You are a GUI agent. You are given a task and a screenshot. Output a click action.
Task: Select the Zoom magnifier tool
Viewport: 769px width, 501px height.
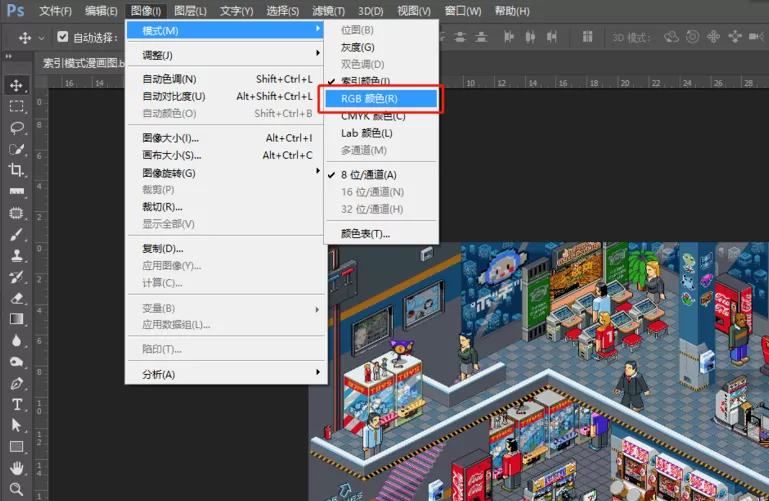(16, 489)
